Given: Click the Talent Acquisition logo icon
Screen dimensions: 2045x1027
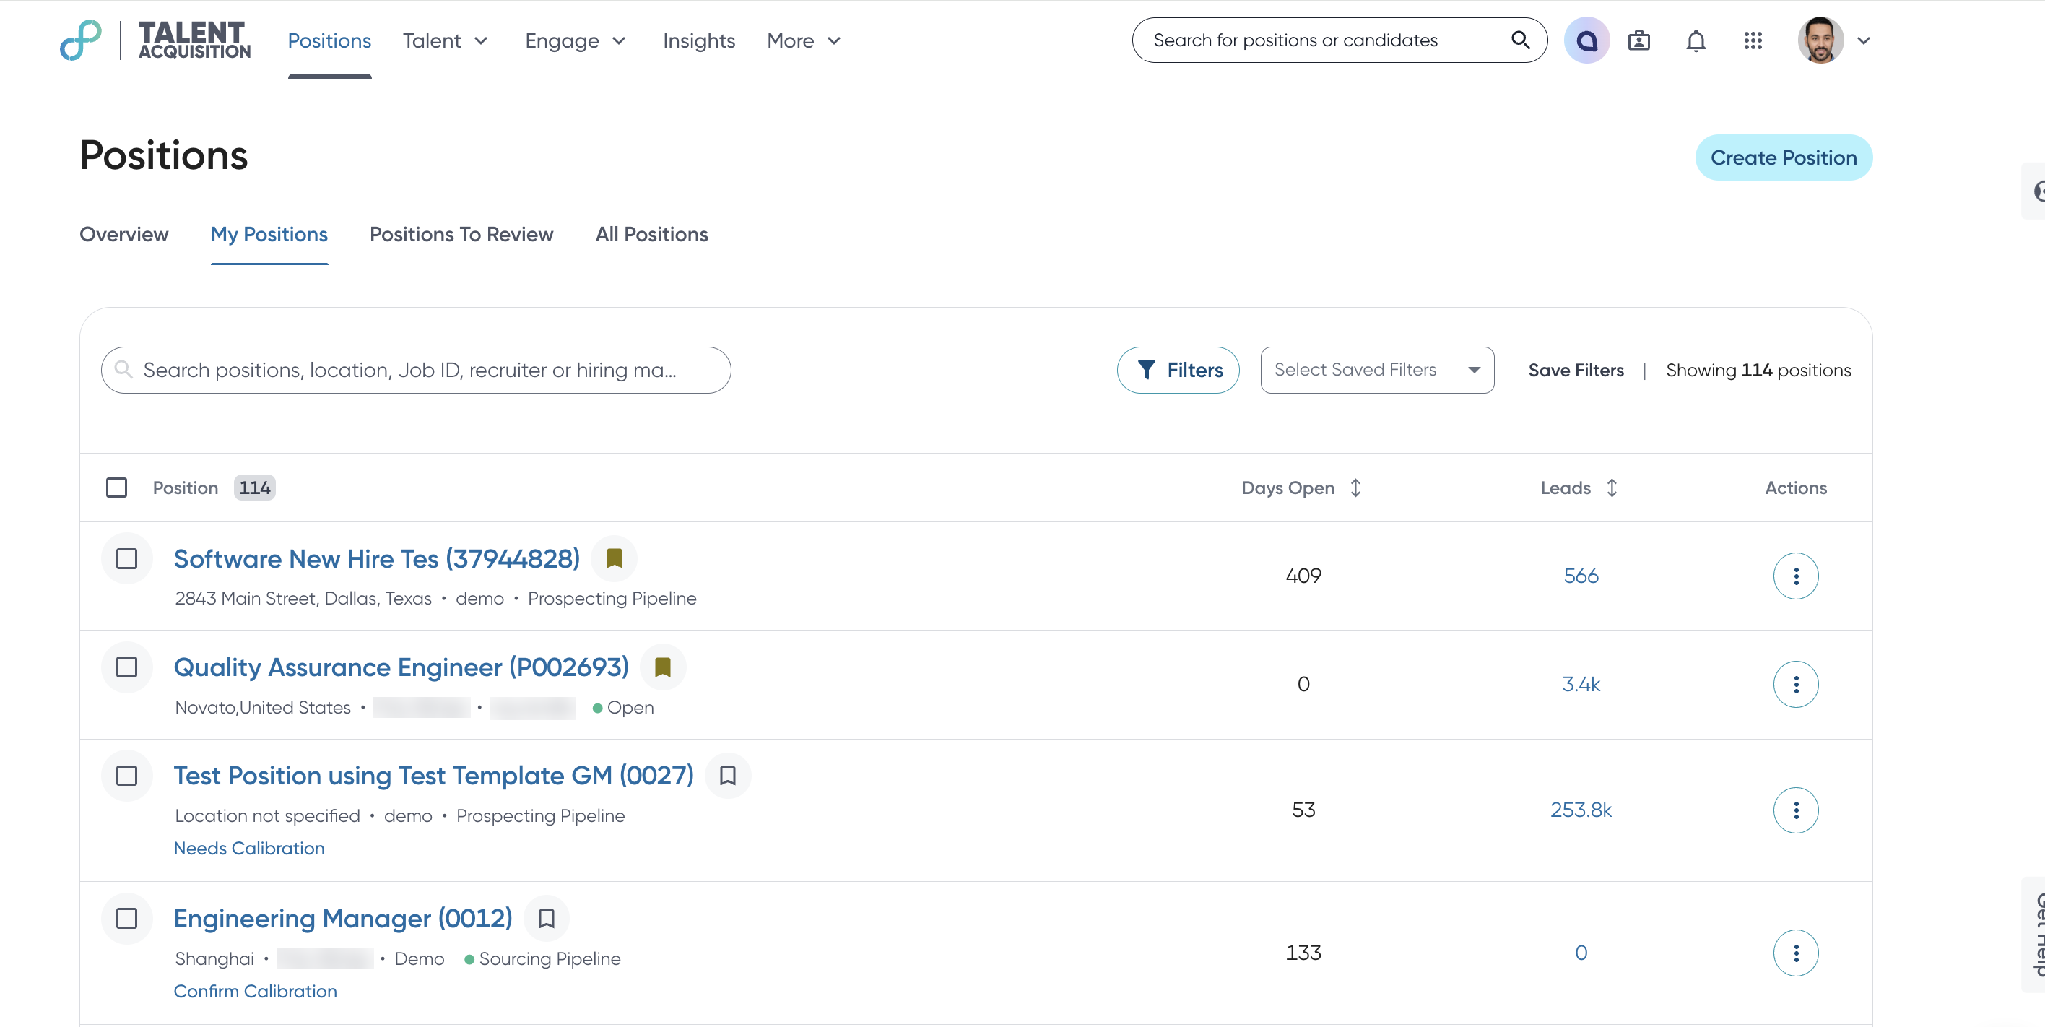Looking at the screenshot, I should tap(81, 40).
